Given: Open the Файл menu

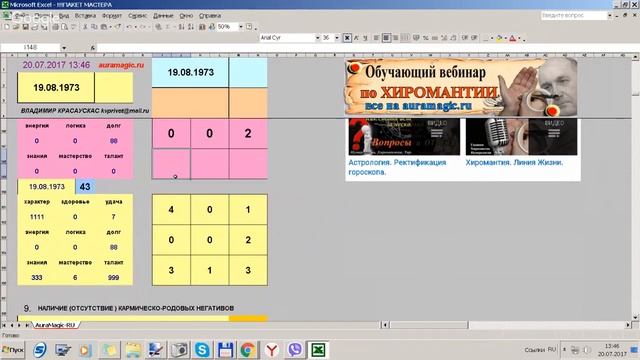Looking at the screenshot, I should click(21, 16).
